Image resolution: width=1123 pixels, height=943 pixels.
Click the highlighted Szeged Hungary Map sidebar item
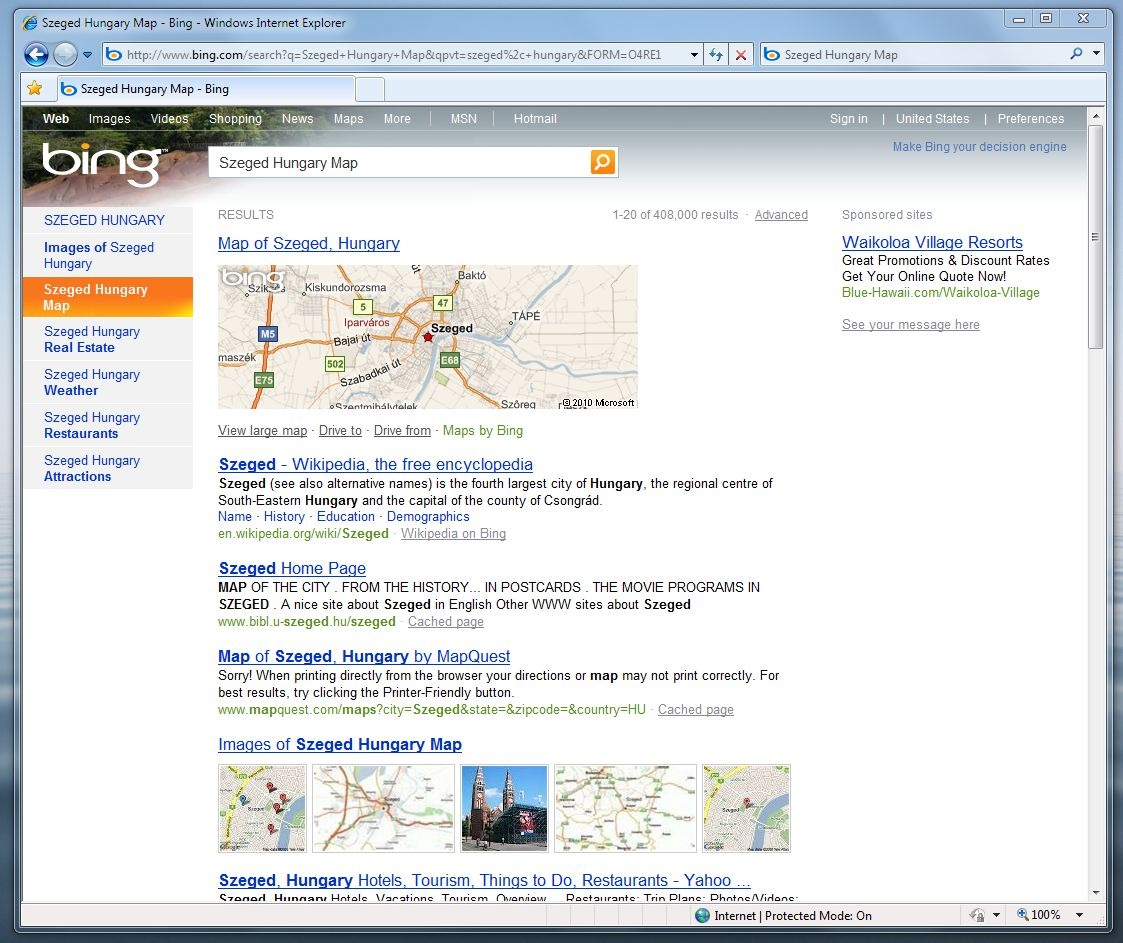click(x=107, y=297)
